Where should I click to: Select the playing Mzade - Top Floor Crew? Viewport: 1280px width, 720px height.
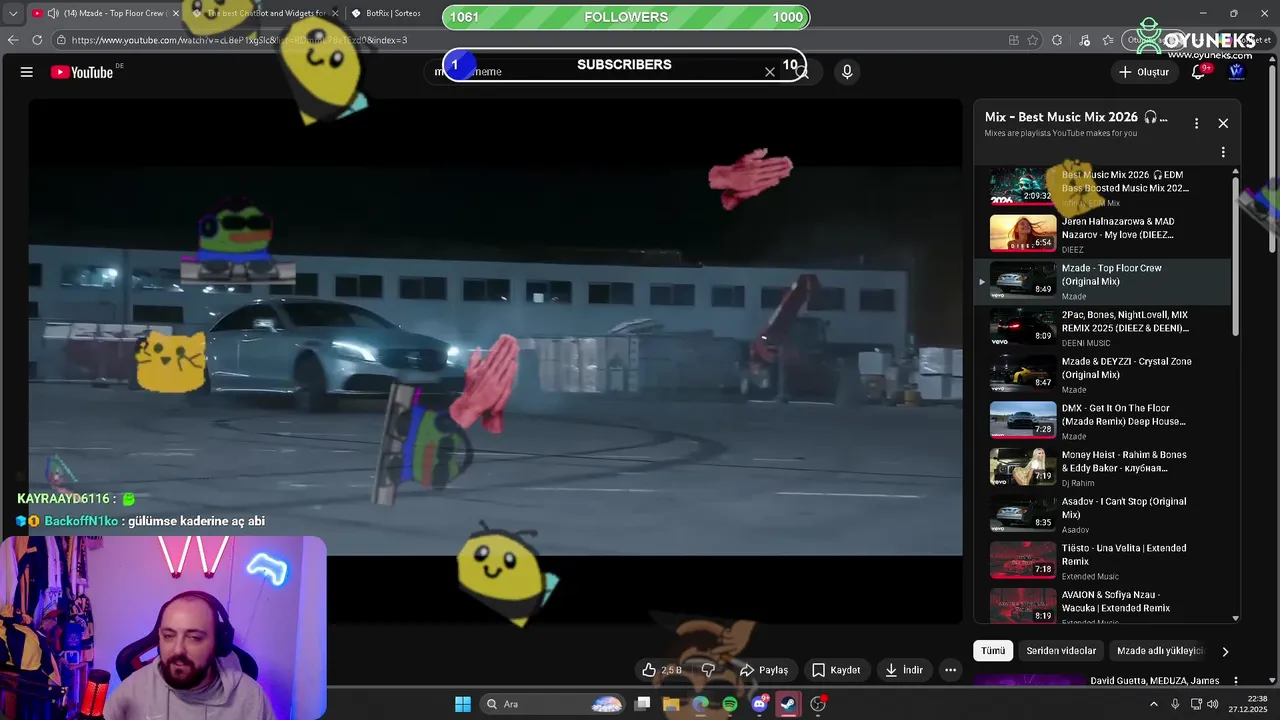[1102, 282]
